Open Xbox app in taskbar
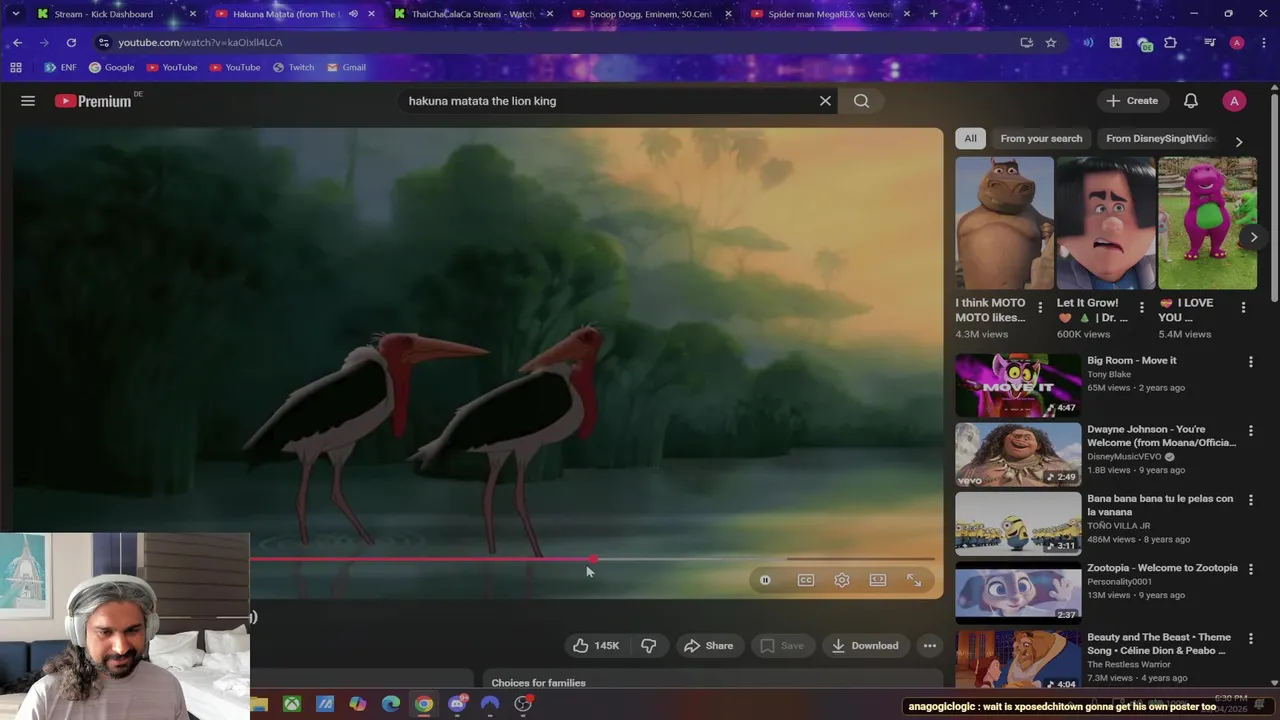Image resolution: width=1280 pixels, height=720 pixels. [x=291, y=704]
